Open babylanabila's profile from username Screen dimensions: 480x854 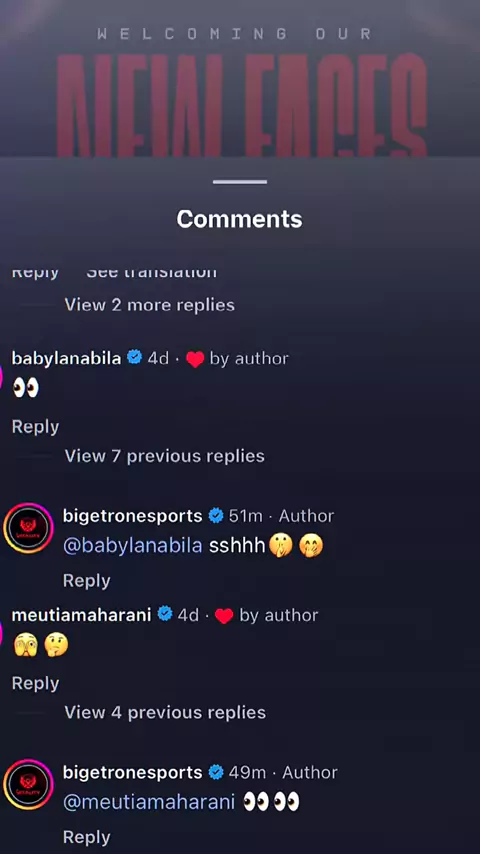(66, 358)
